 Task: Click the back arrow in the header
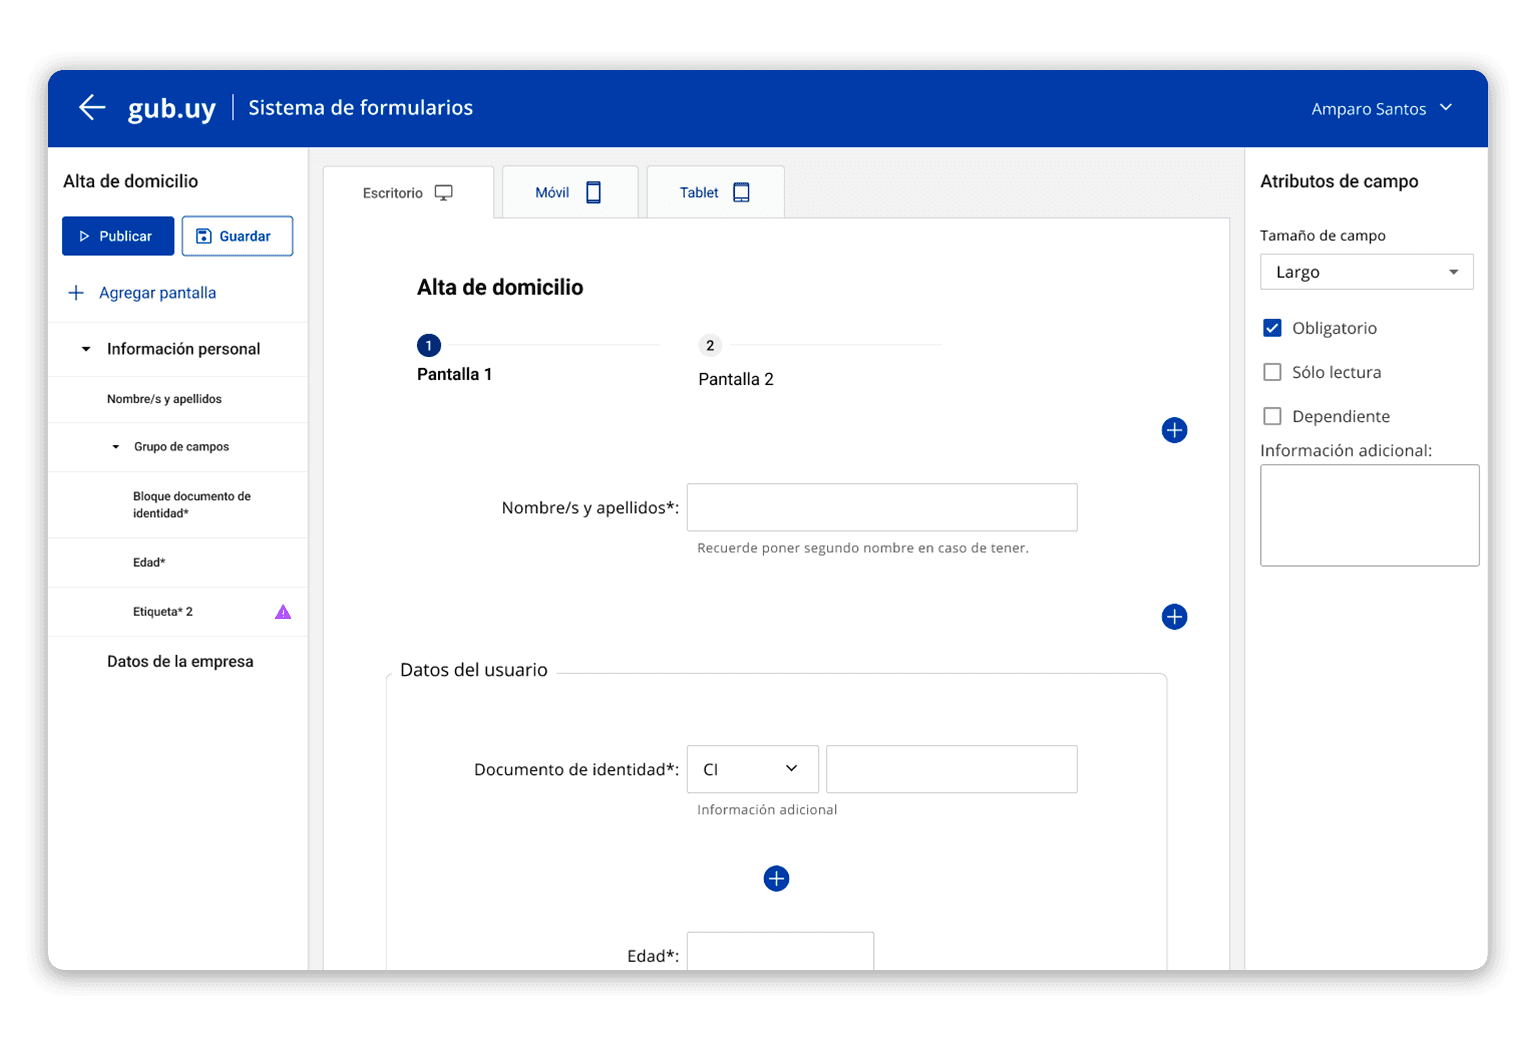(92, 107)
